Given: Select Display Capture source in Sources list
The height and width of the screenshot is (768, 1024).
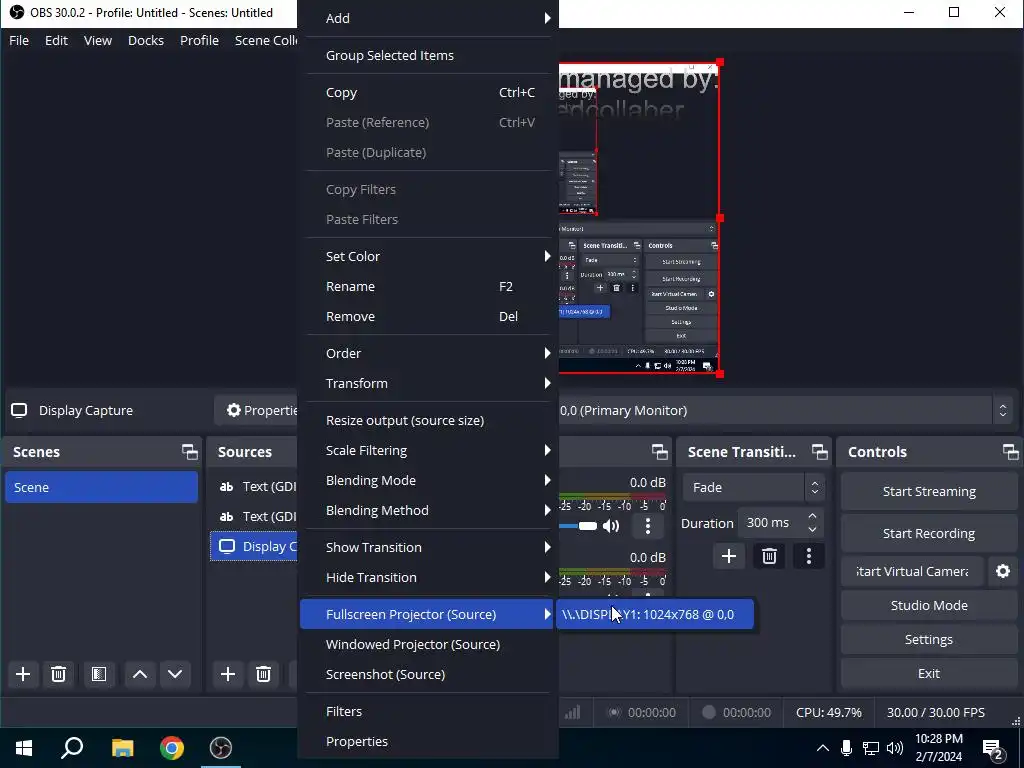Looking at the screenshot, I should [x=255, y=547].
